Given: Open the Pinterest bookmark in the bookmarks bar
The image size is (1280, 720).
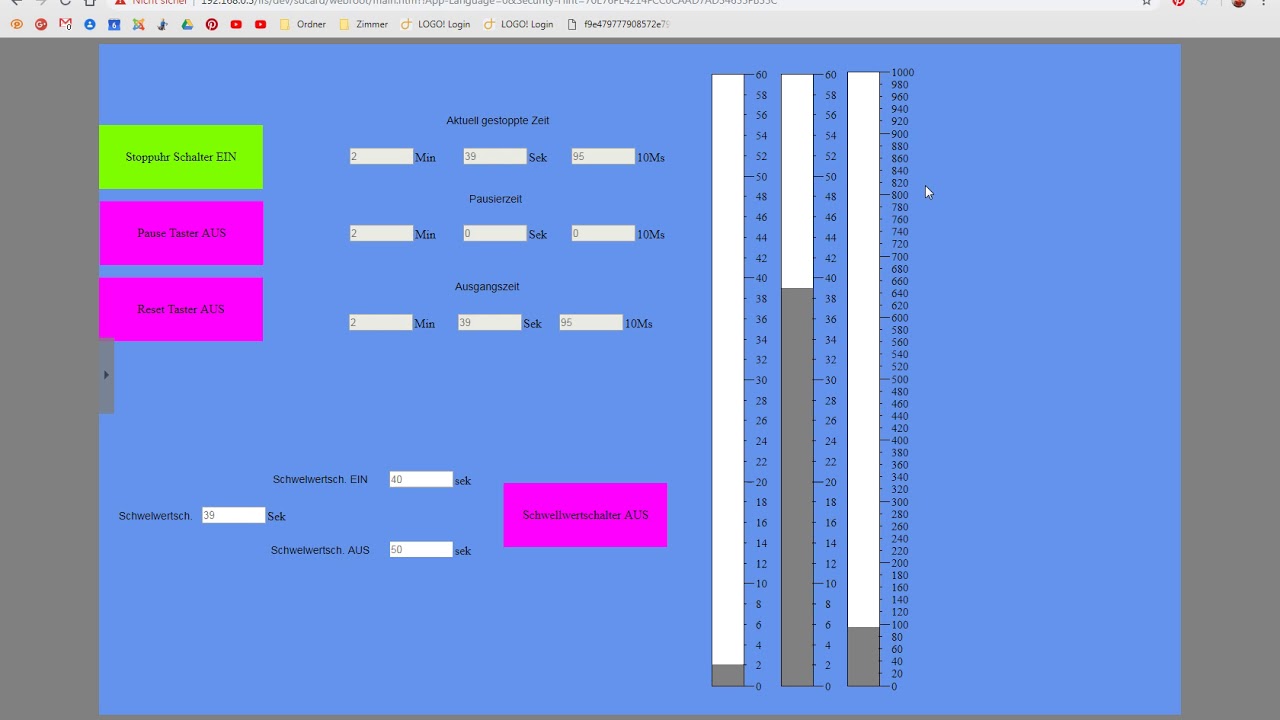Looking at the screenshot, I should 211,24.
